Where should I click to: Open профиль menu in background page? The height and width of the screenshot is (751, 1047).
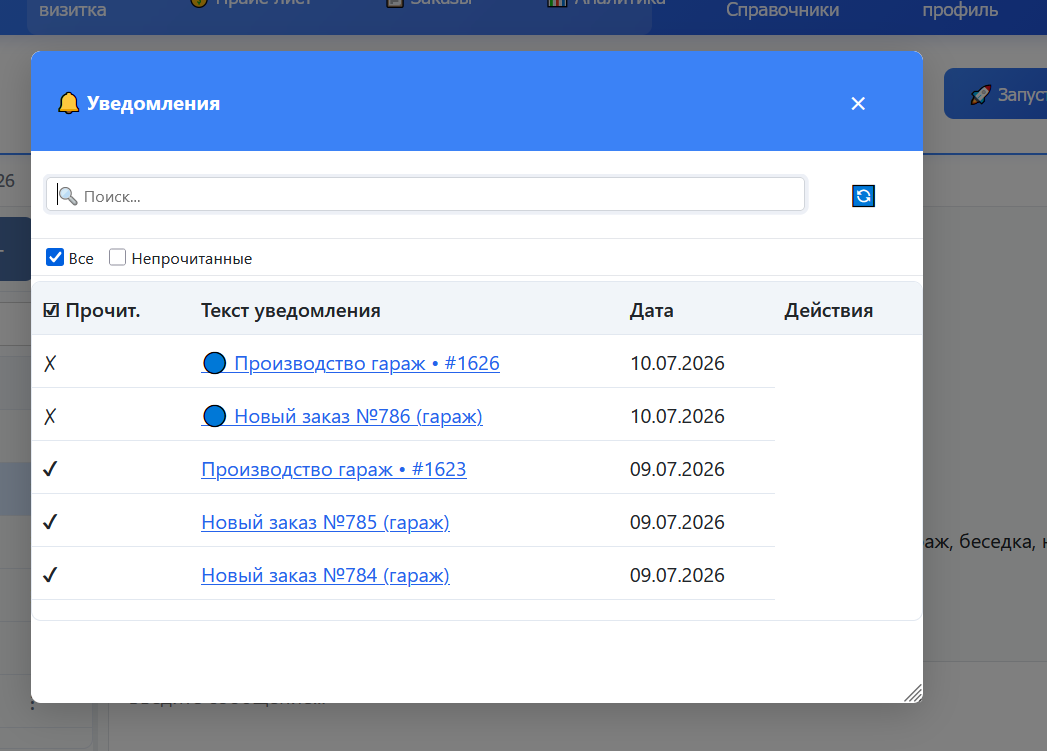[x=960, y=9]
